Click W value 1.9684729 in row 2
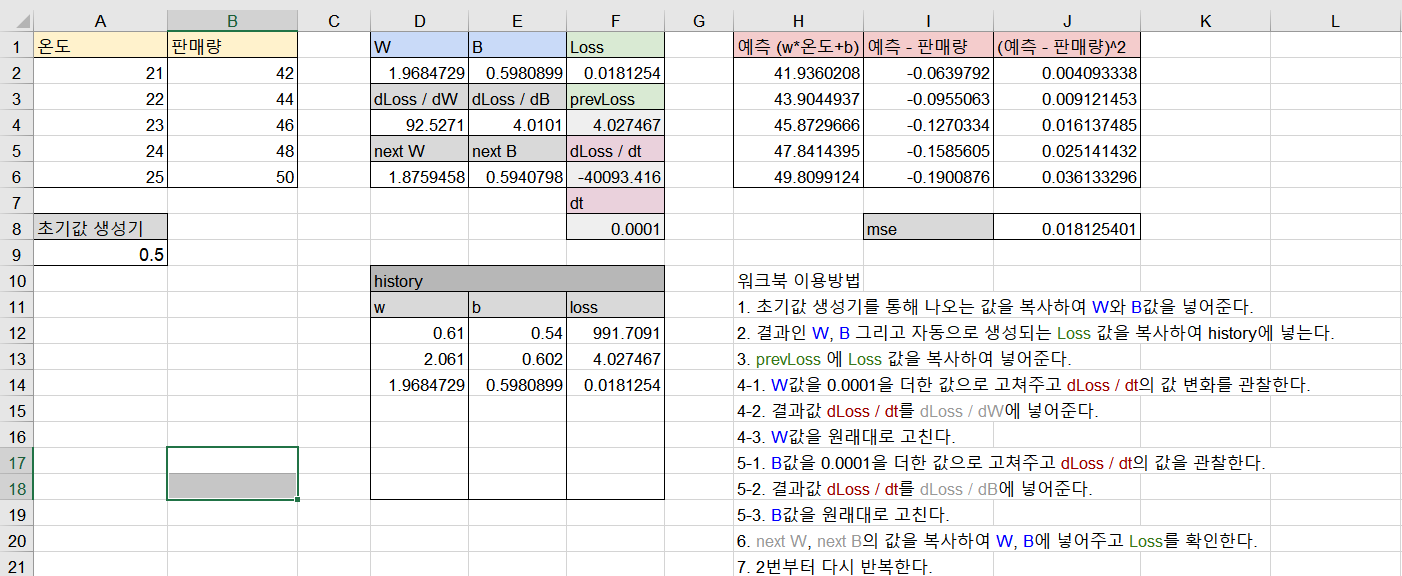This screenshot has width=1402, height=576. coord(419,72)
